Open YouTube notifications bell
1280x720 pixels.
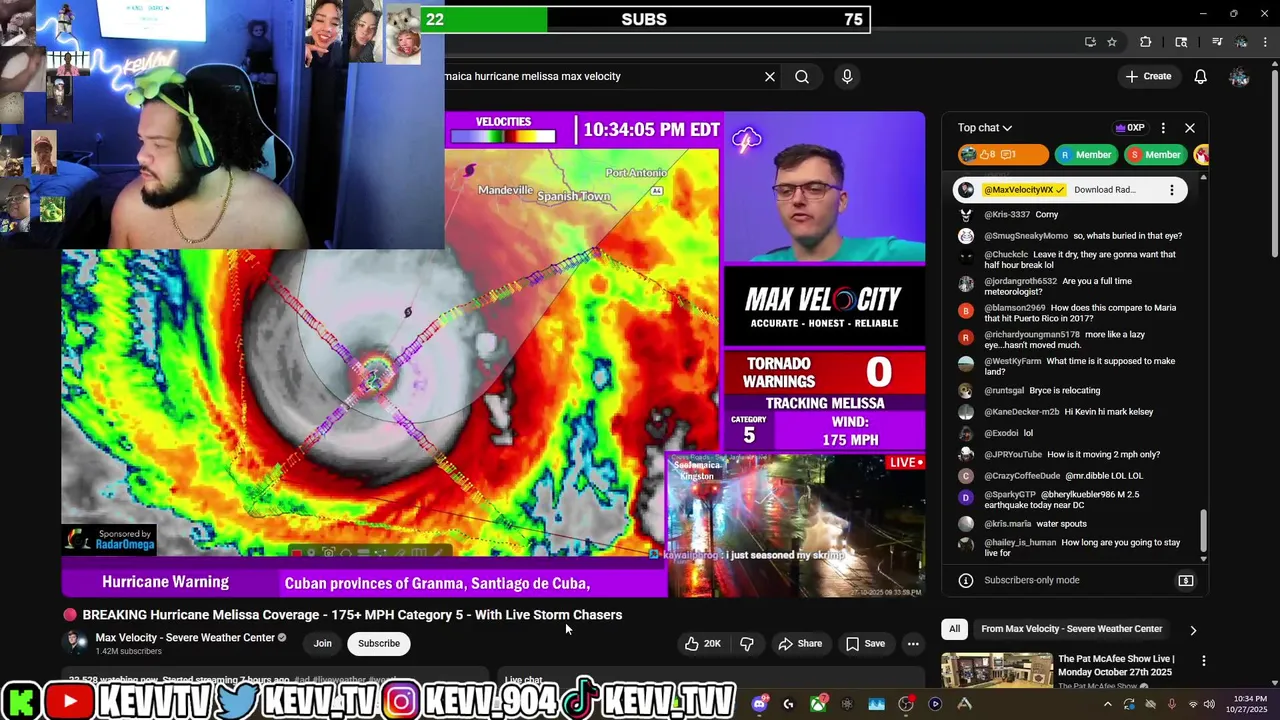pyautogui.click(x=1201, y=76)
